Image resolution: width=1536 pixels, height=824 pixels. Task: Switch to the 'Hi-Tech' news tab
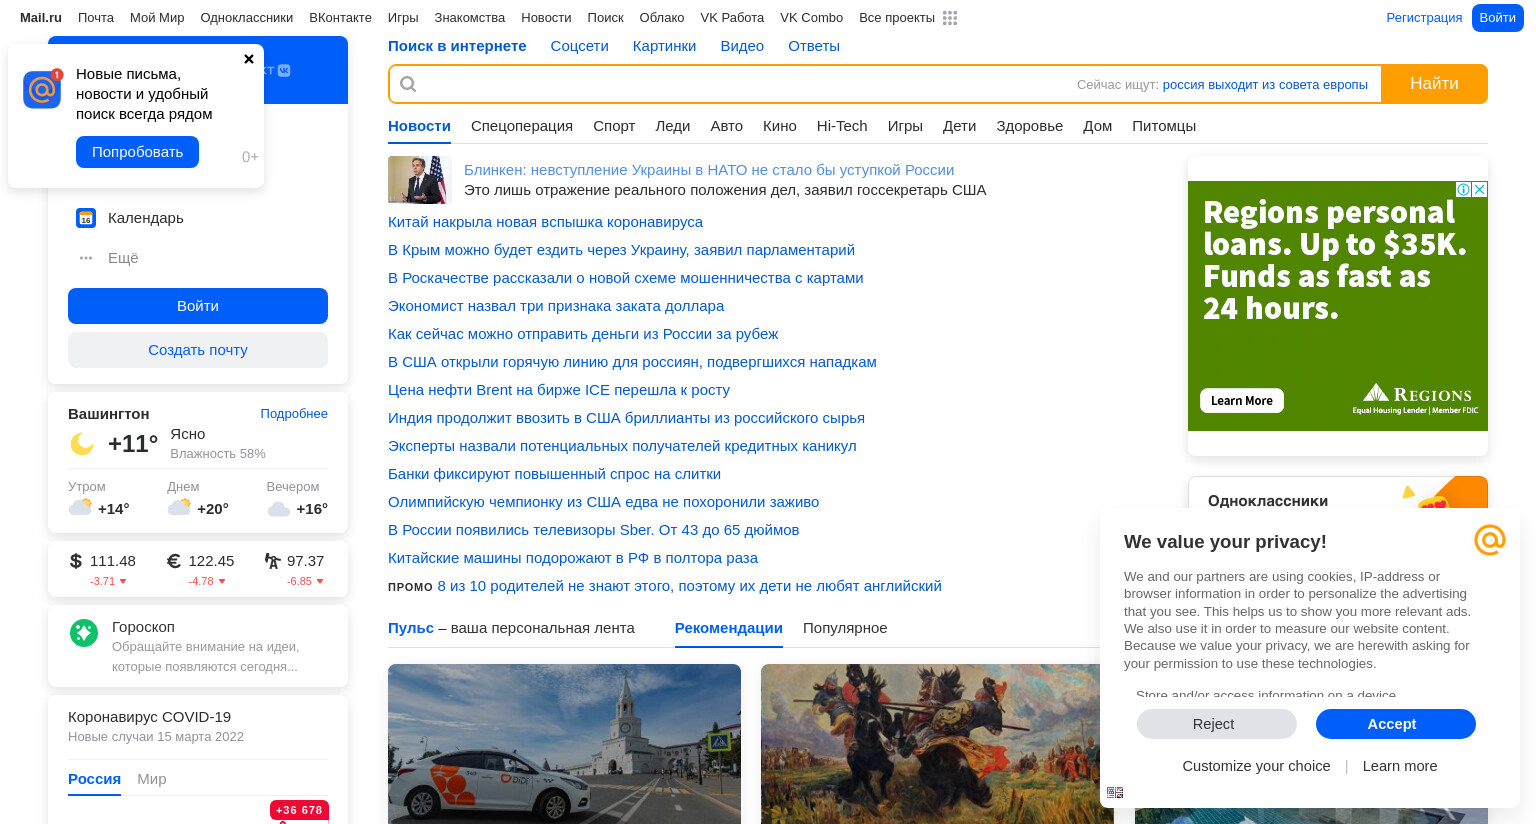[x=842, y=126]
